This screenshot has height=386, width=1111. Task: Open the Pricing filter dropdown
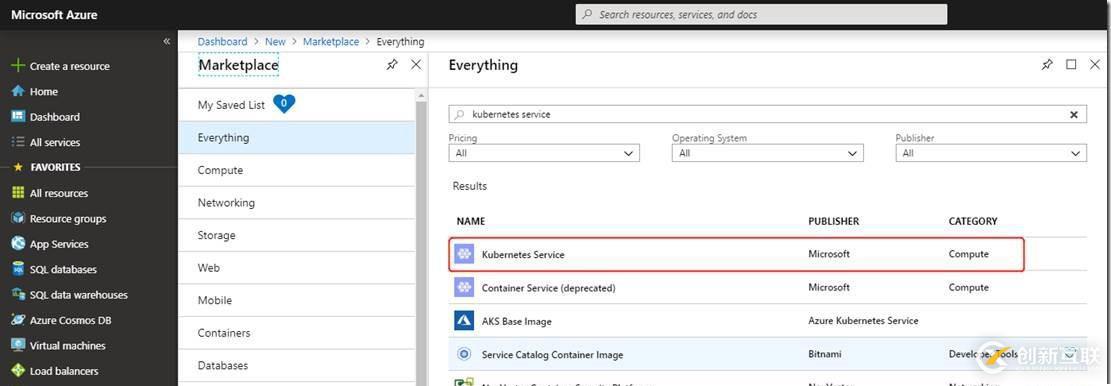(x=544, y=153)
